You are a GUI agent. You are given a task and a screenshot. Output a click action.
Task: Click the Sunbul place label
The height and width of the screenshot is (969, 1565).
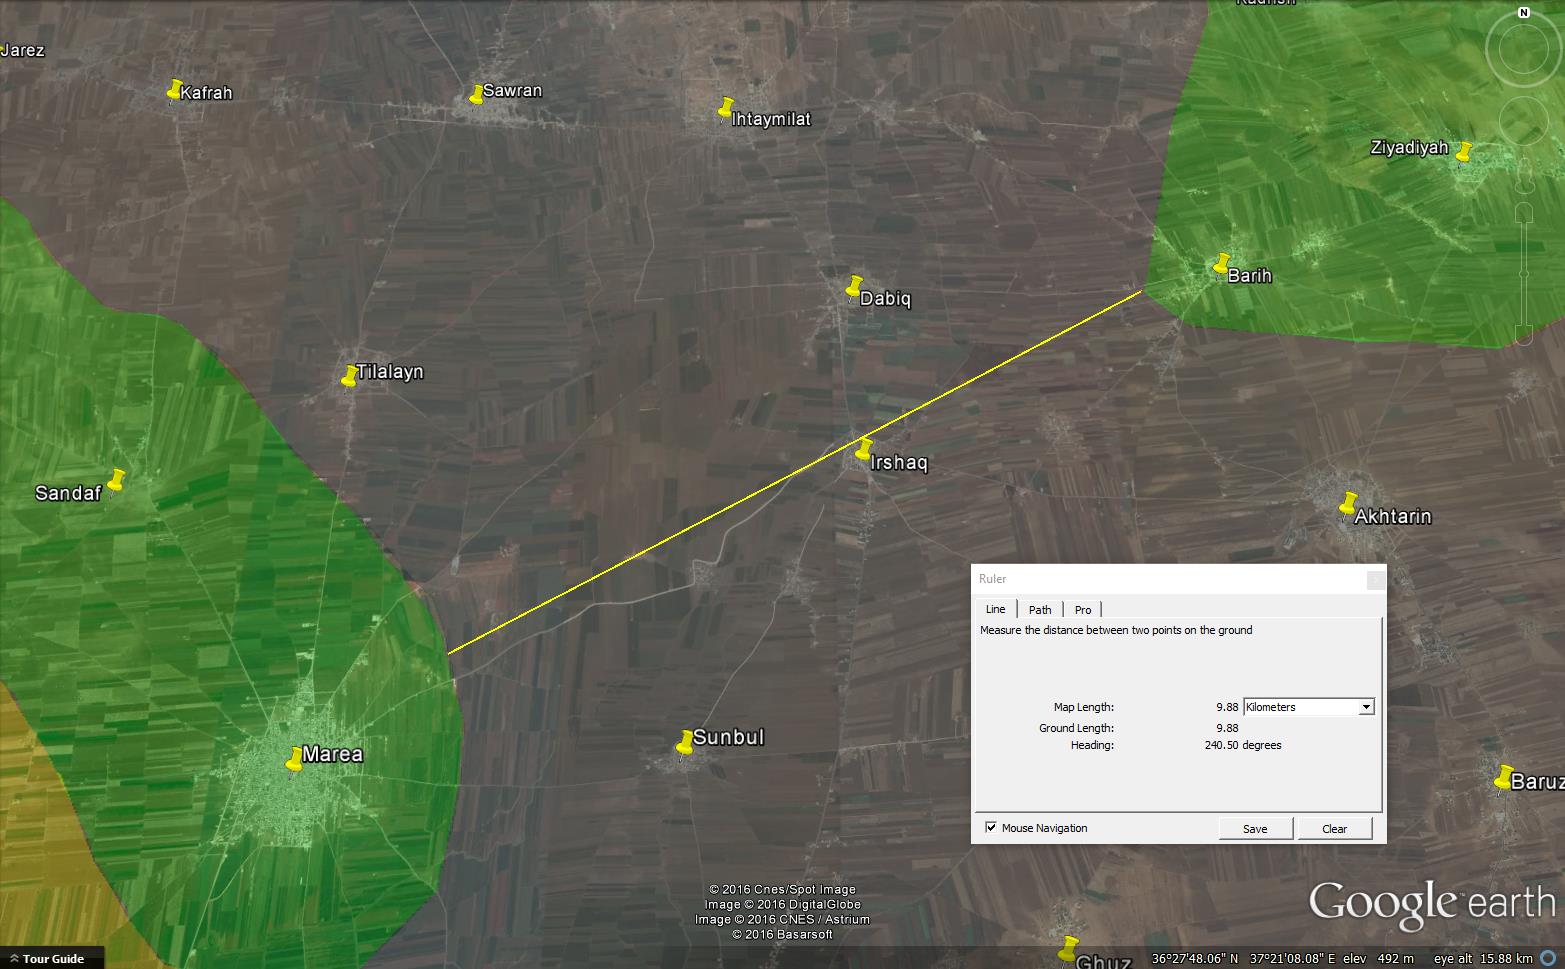728,737
